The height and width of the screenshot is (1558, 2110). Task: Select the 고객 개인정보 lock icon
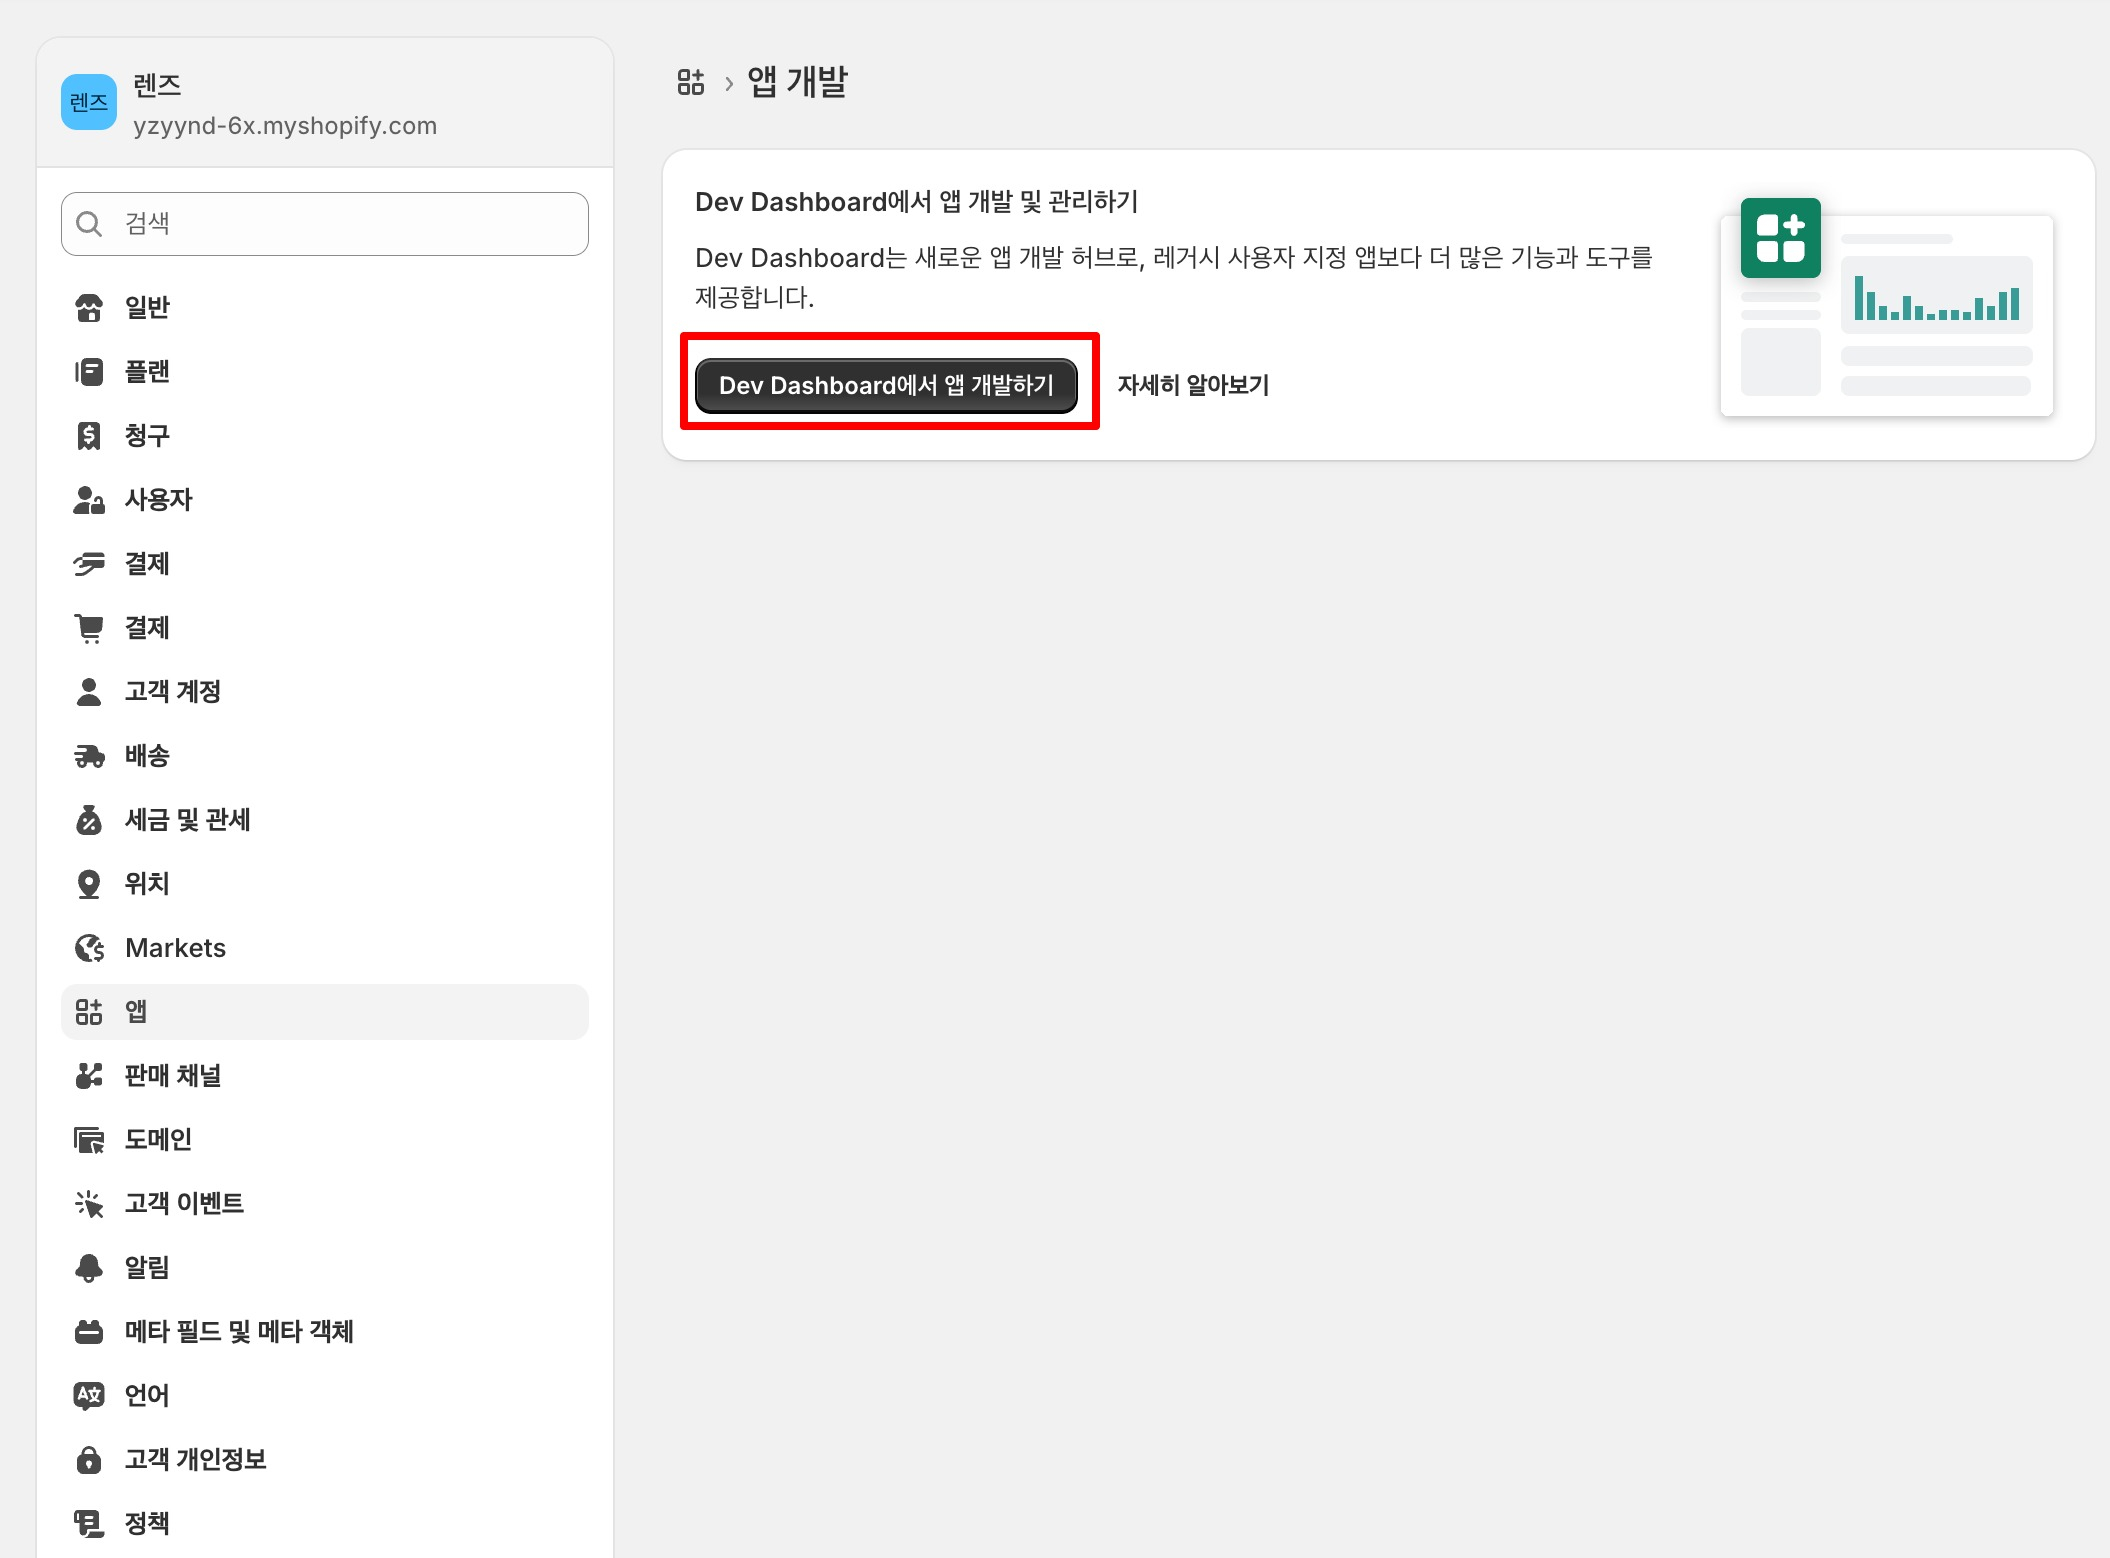(89, 1460)
